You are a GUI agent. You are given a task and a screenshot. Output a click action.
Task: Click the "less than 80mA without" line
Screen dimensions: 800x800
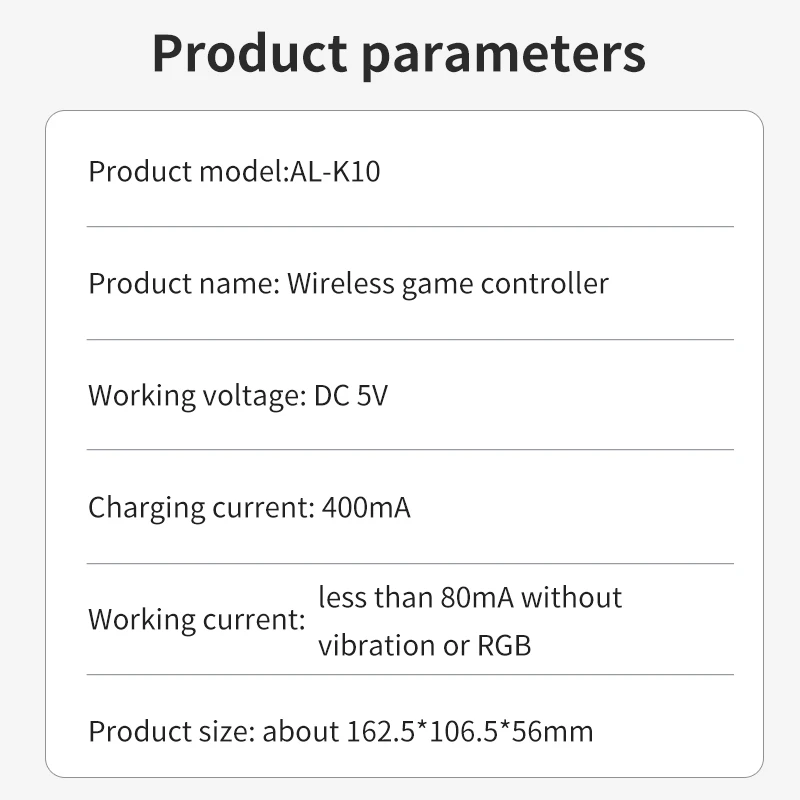(470, 597)
